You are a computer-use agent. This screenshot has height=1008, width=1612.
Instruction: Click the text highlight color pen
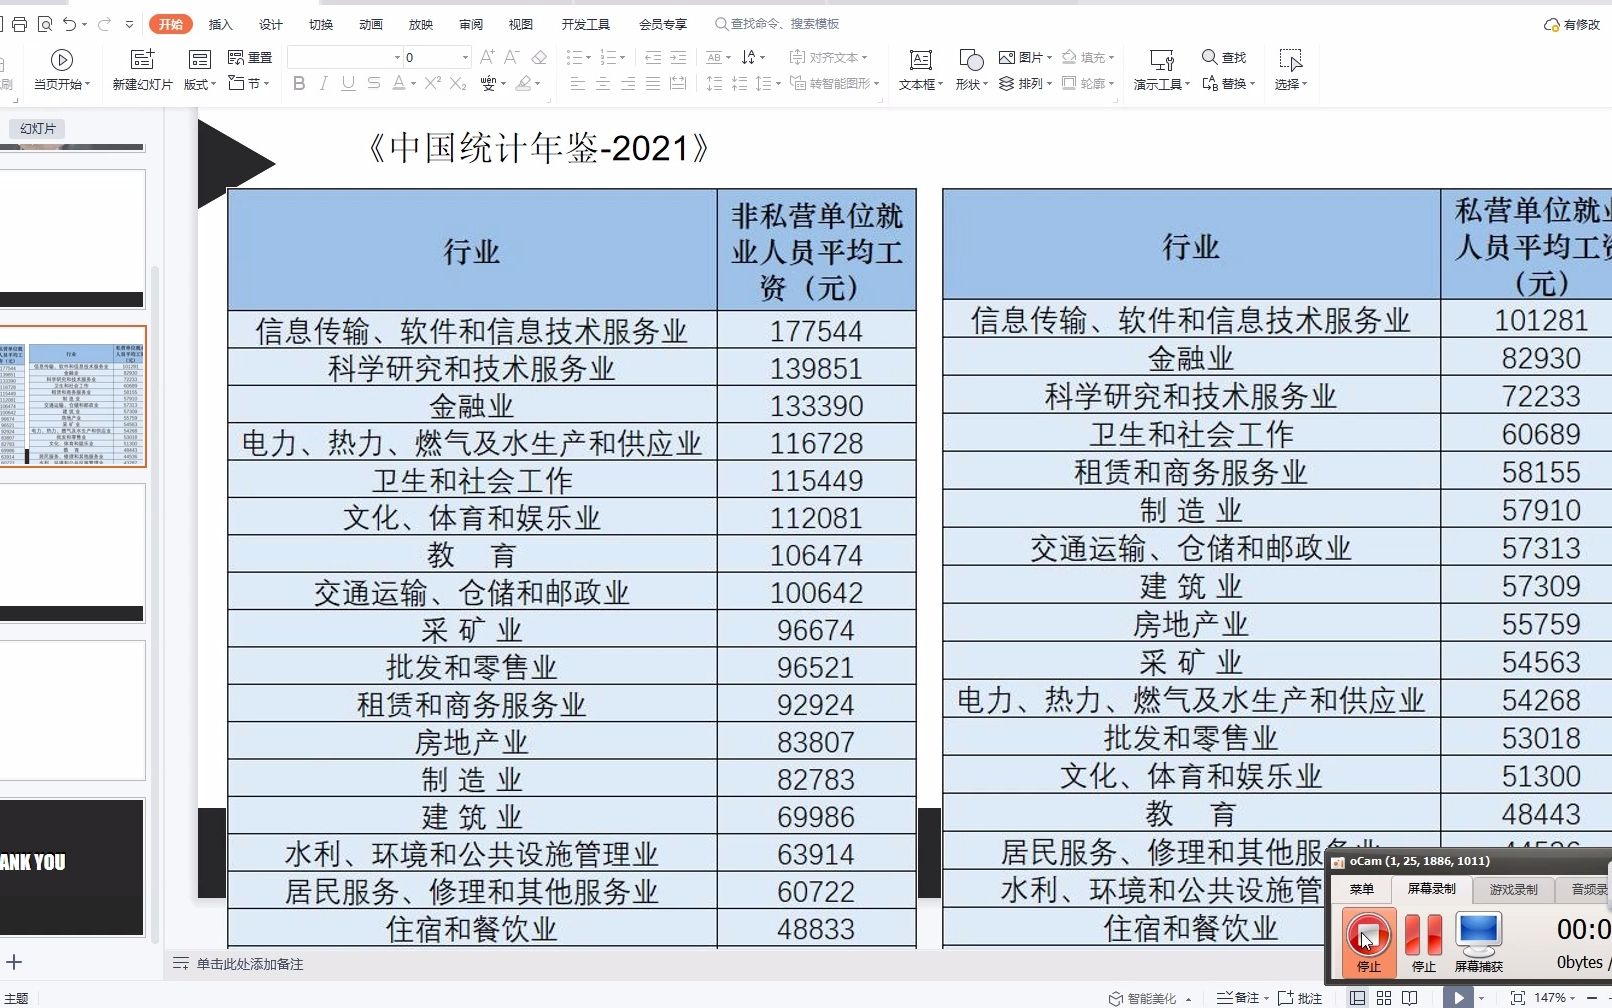523,83
